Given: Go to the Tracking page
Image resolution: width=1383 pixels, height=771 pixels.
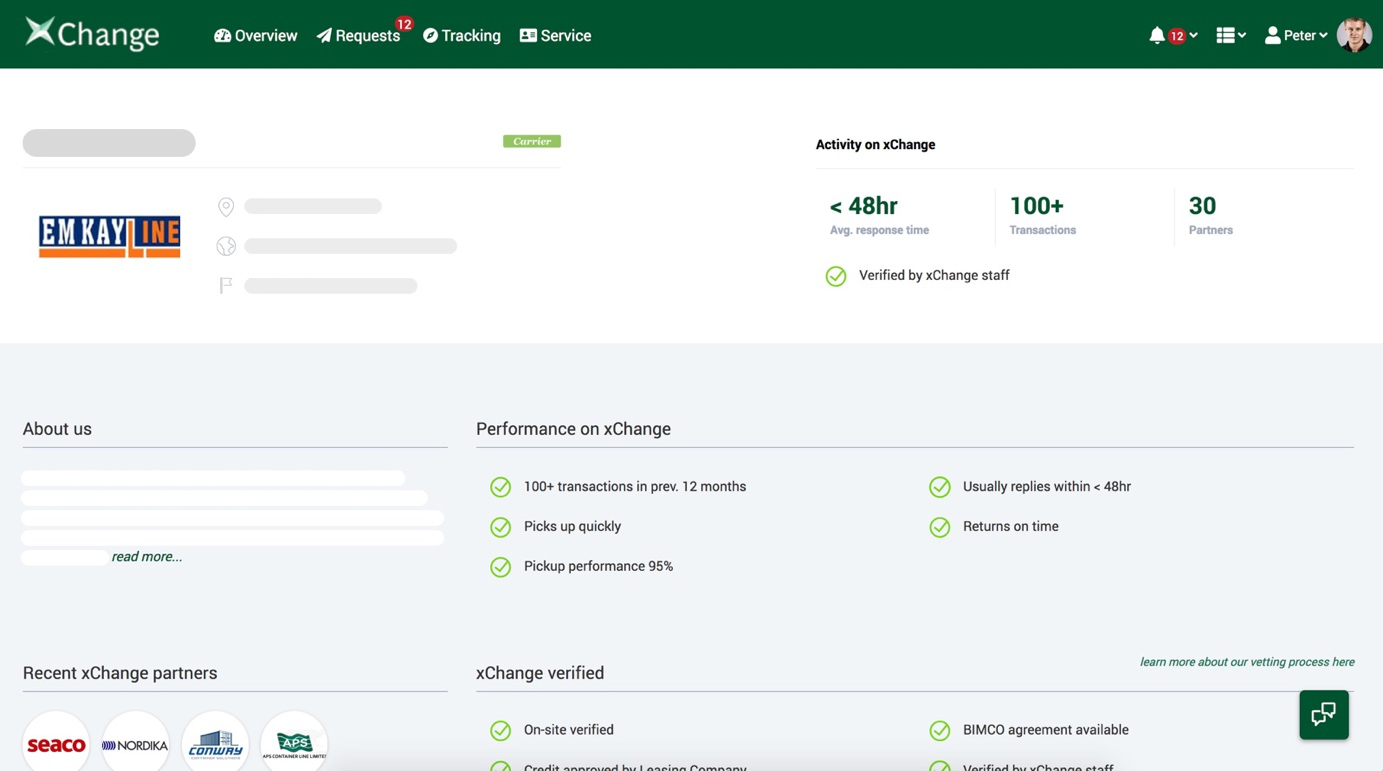Looking at the screenshot, I should tap(461, 35).
